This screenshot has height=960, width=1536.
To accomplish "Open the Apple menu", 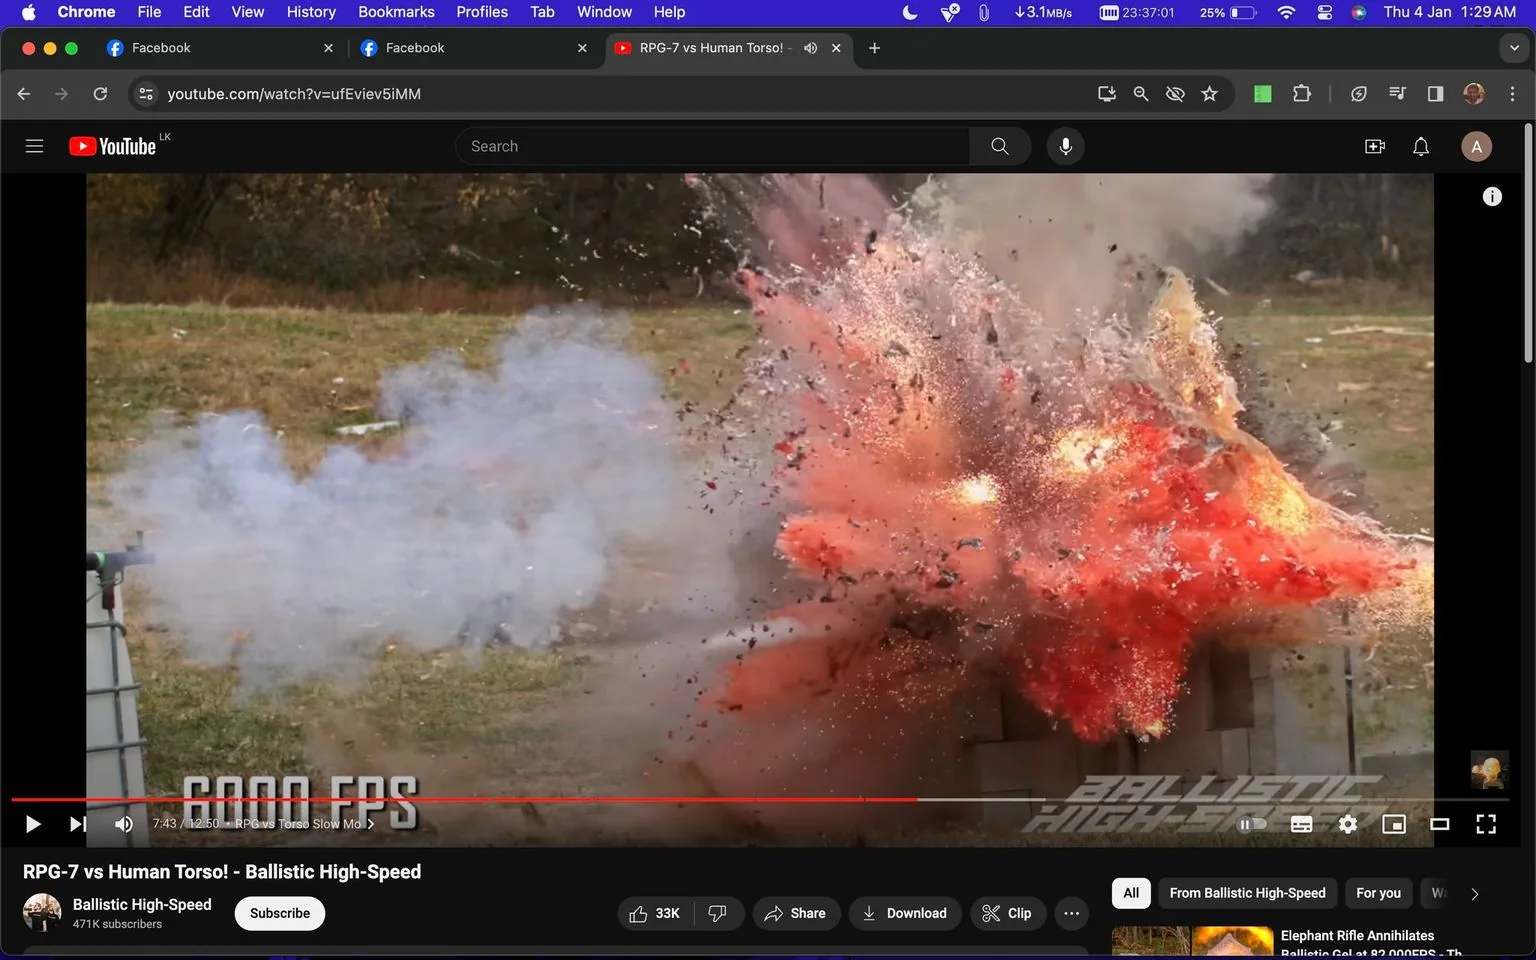I will [x=28, y=12].
